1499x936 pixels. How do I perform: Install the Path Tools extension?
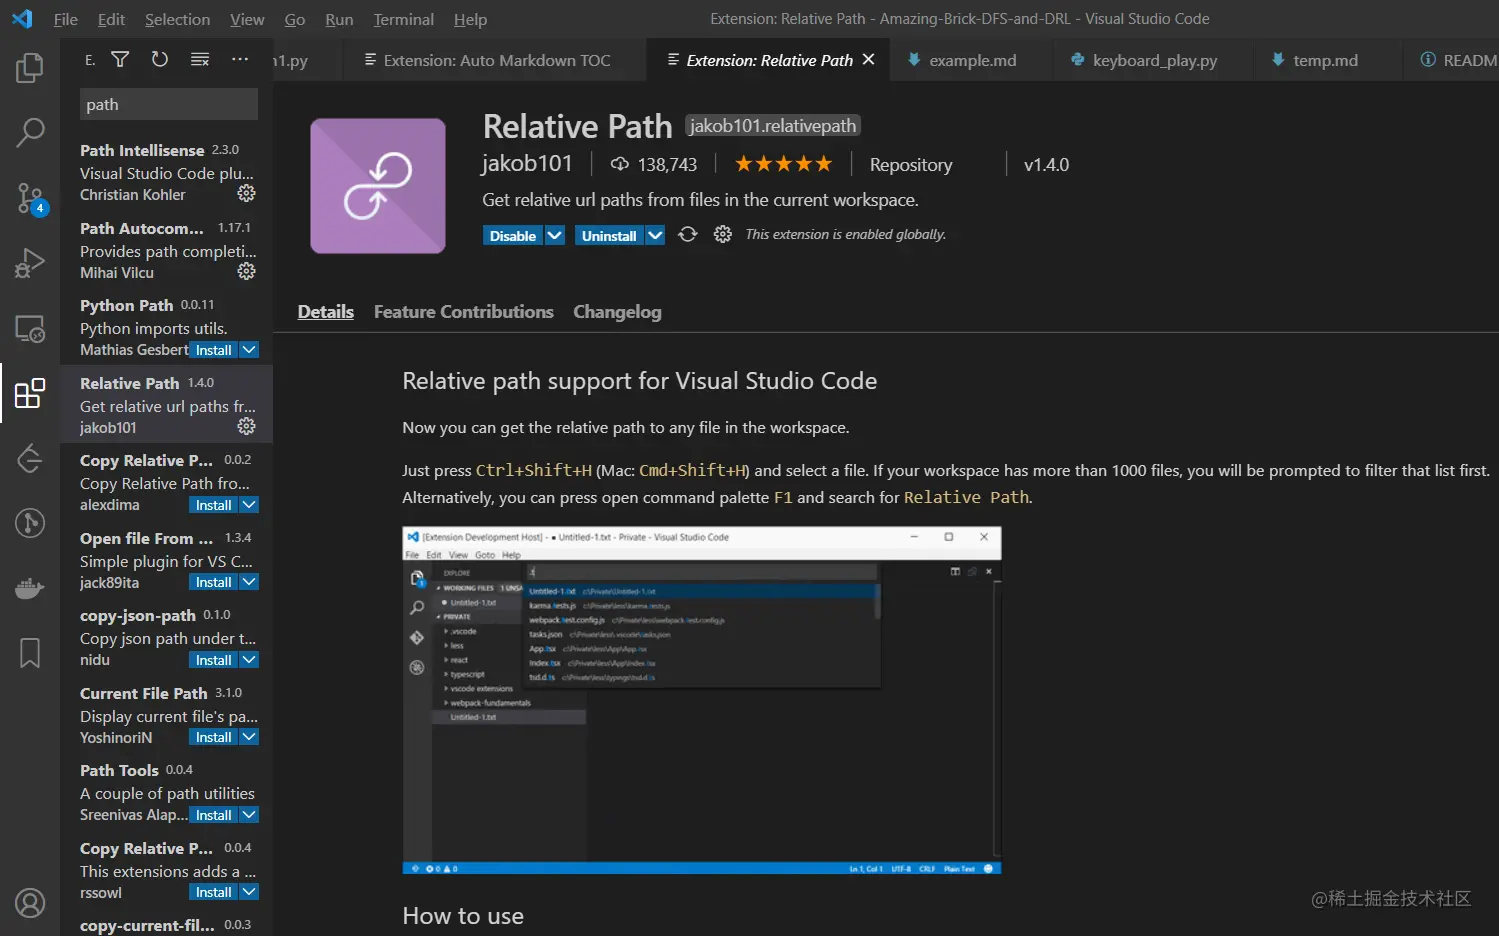point(214,815)
